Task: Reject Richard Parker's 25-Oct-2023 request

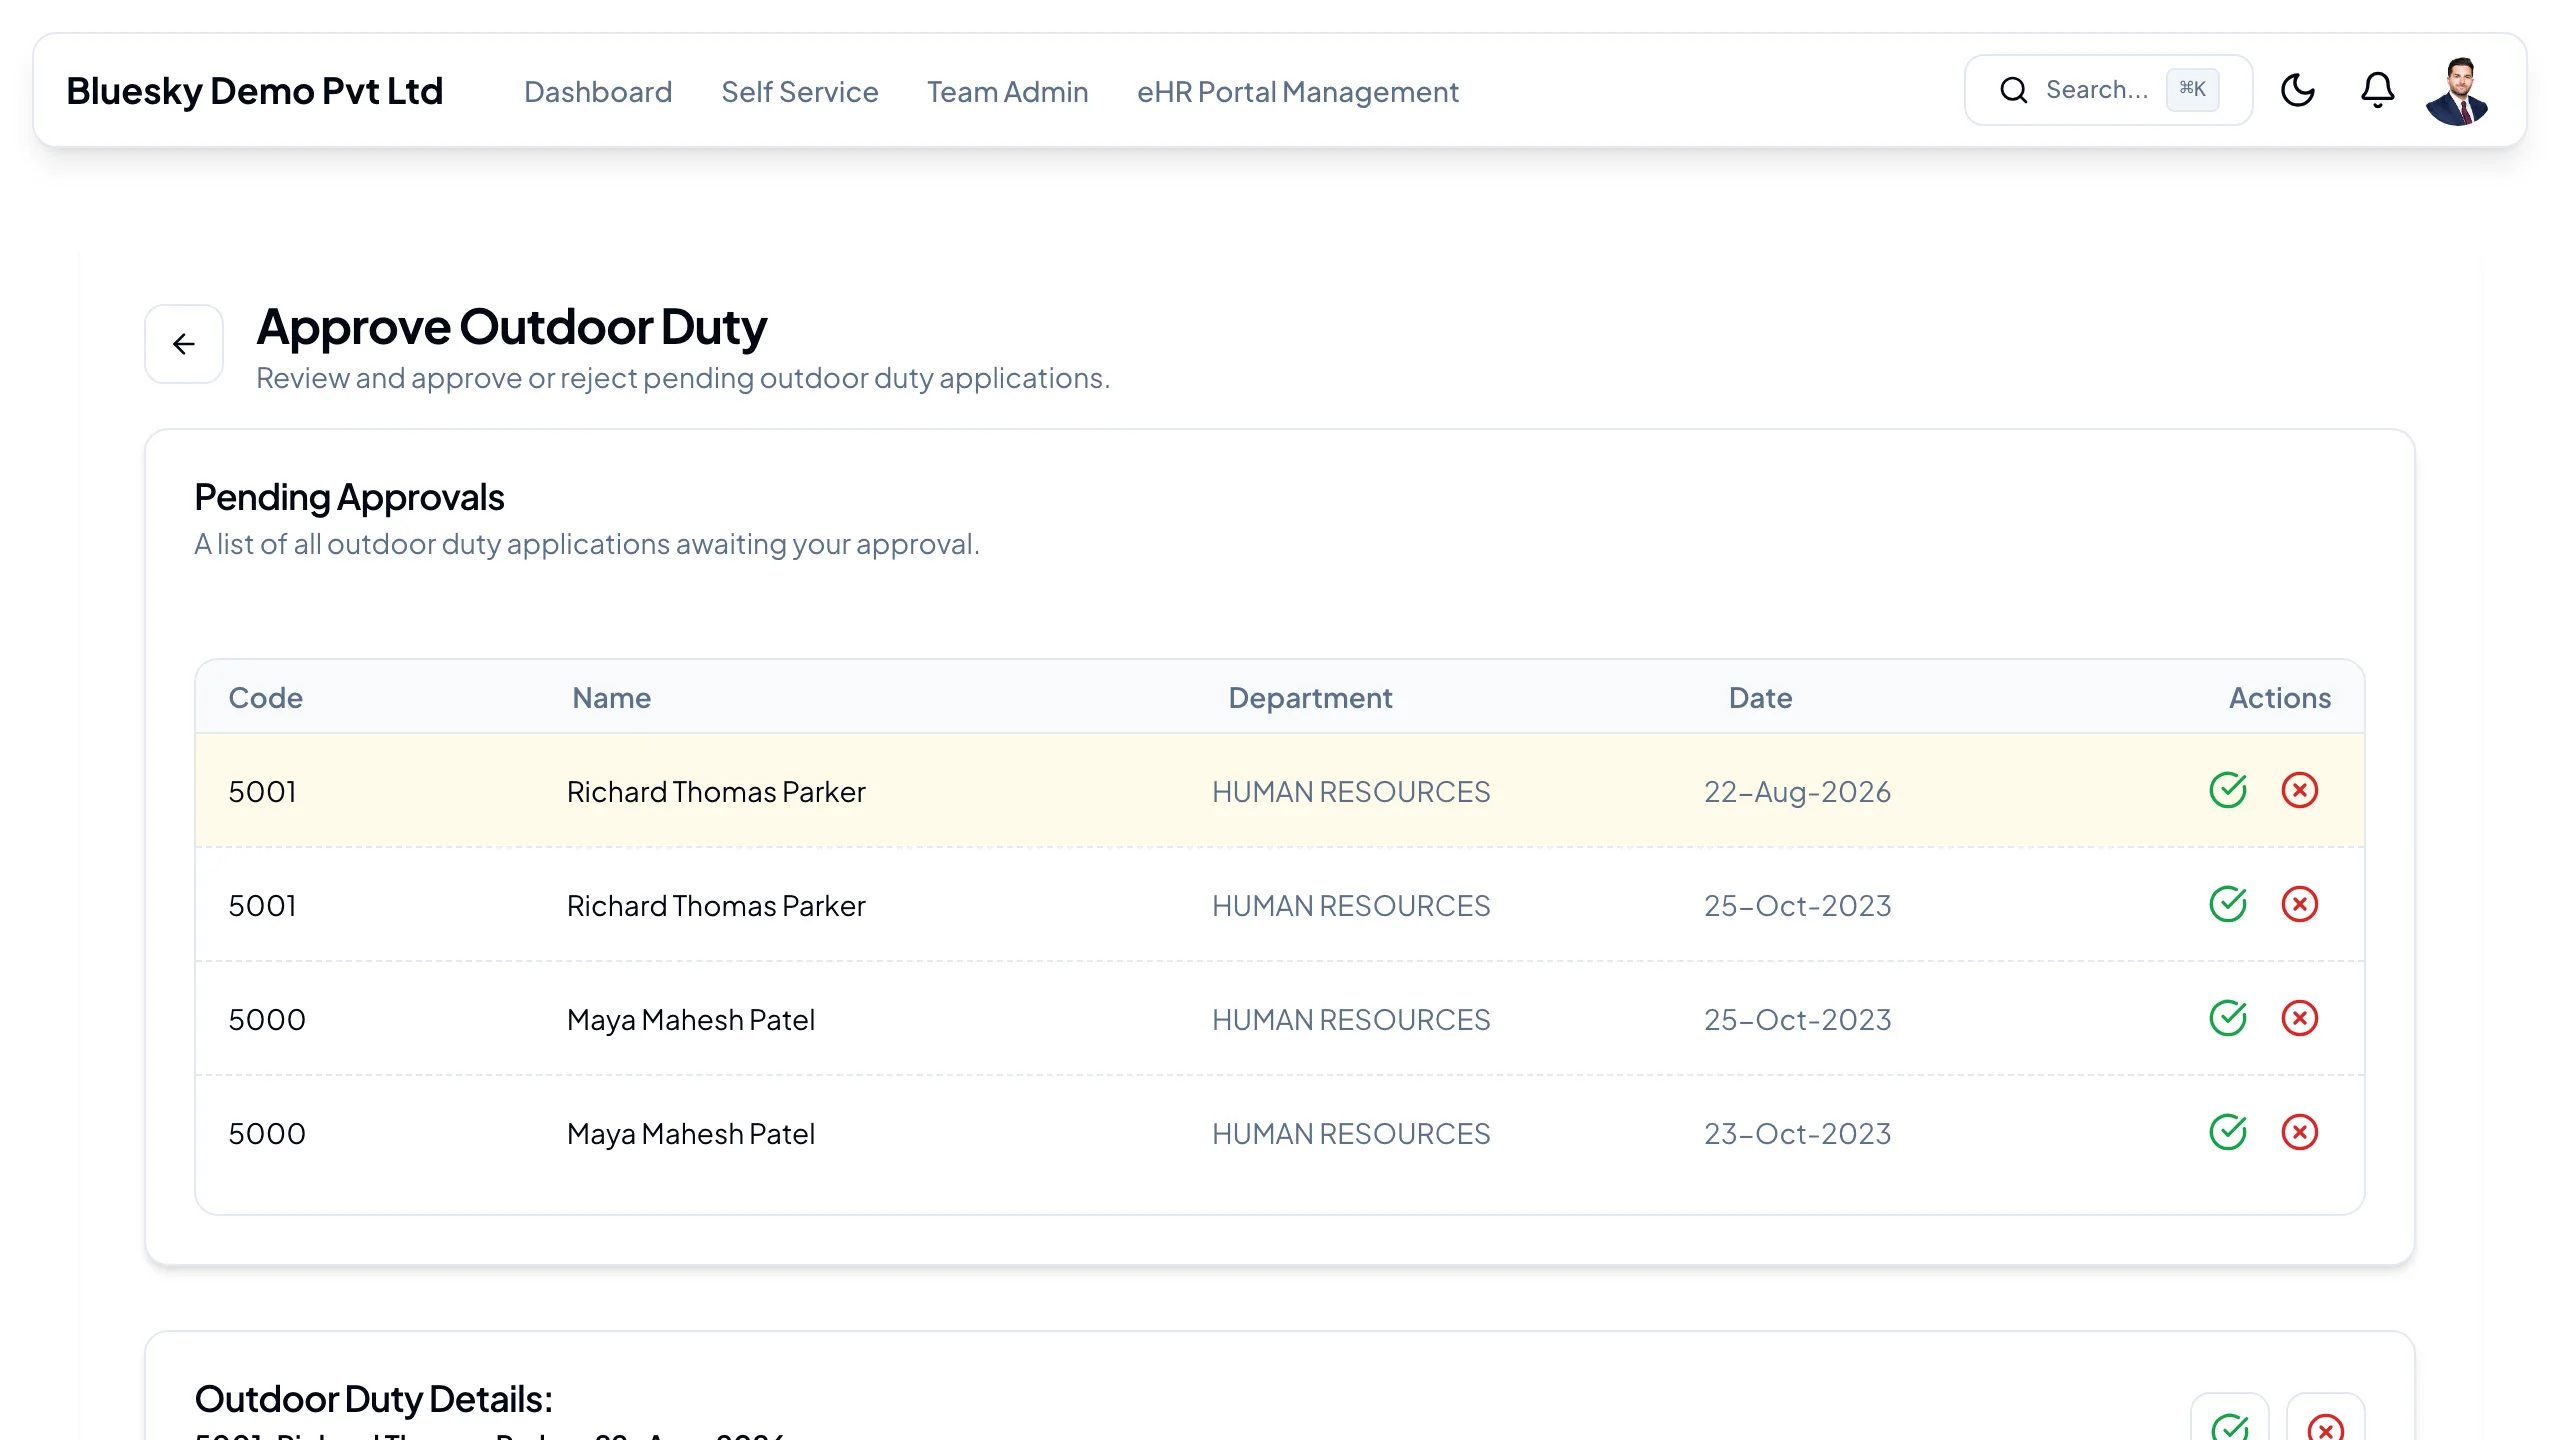Action: point(2299,904)
